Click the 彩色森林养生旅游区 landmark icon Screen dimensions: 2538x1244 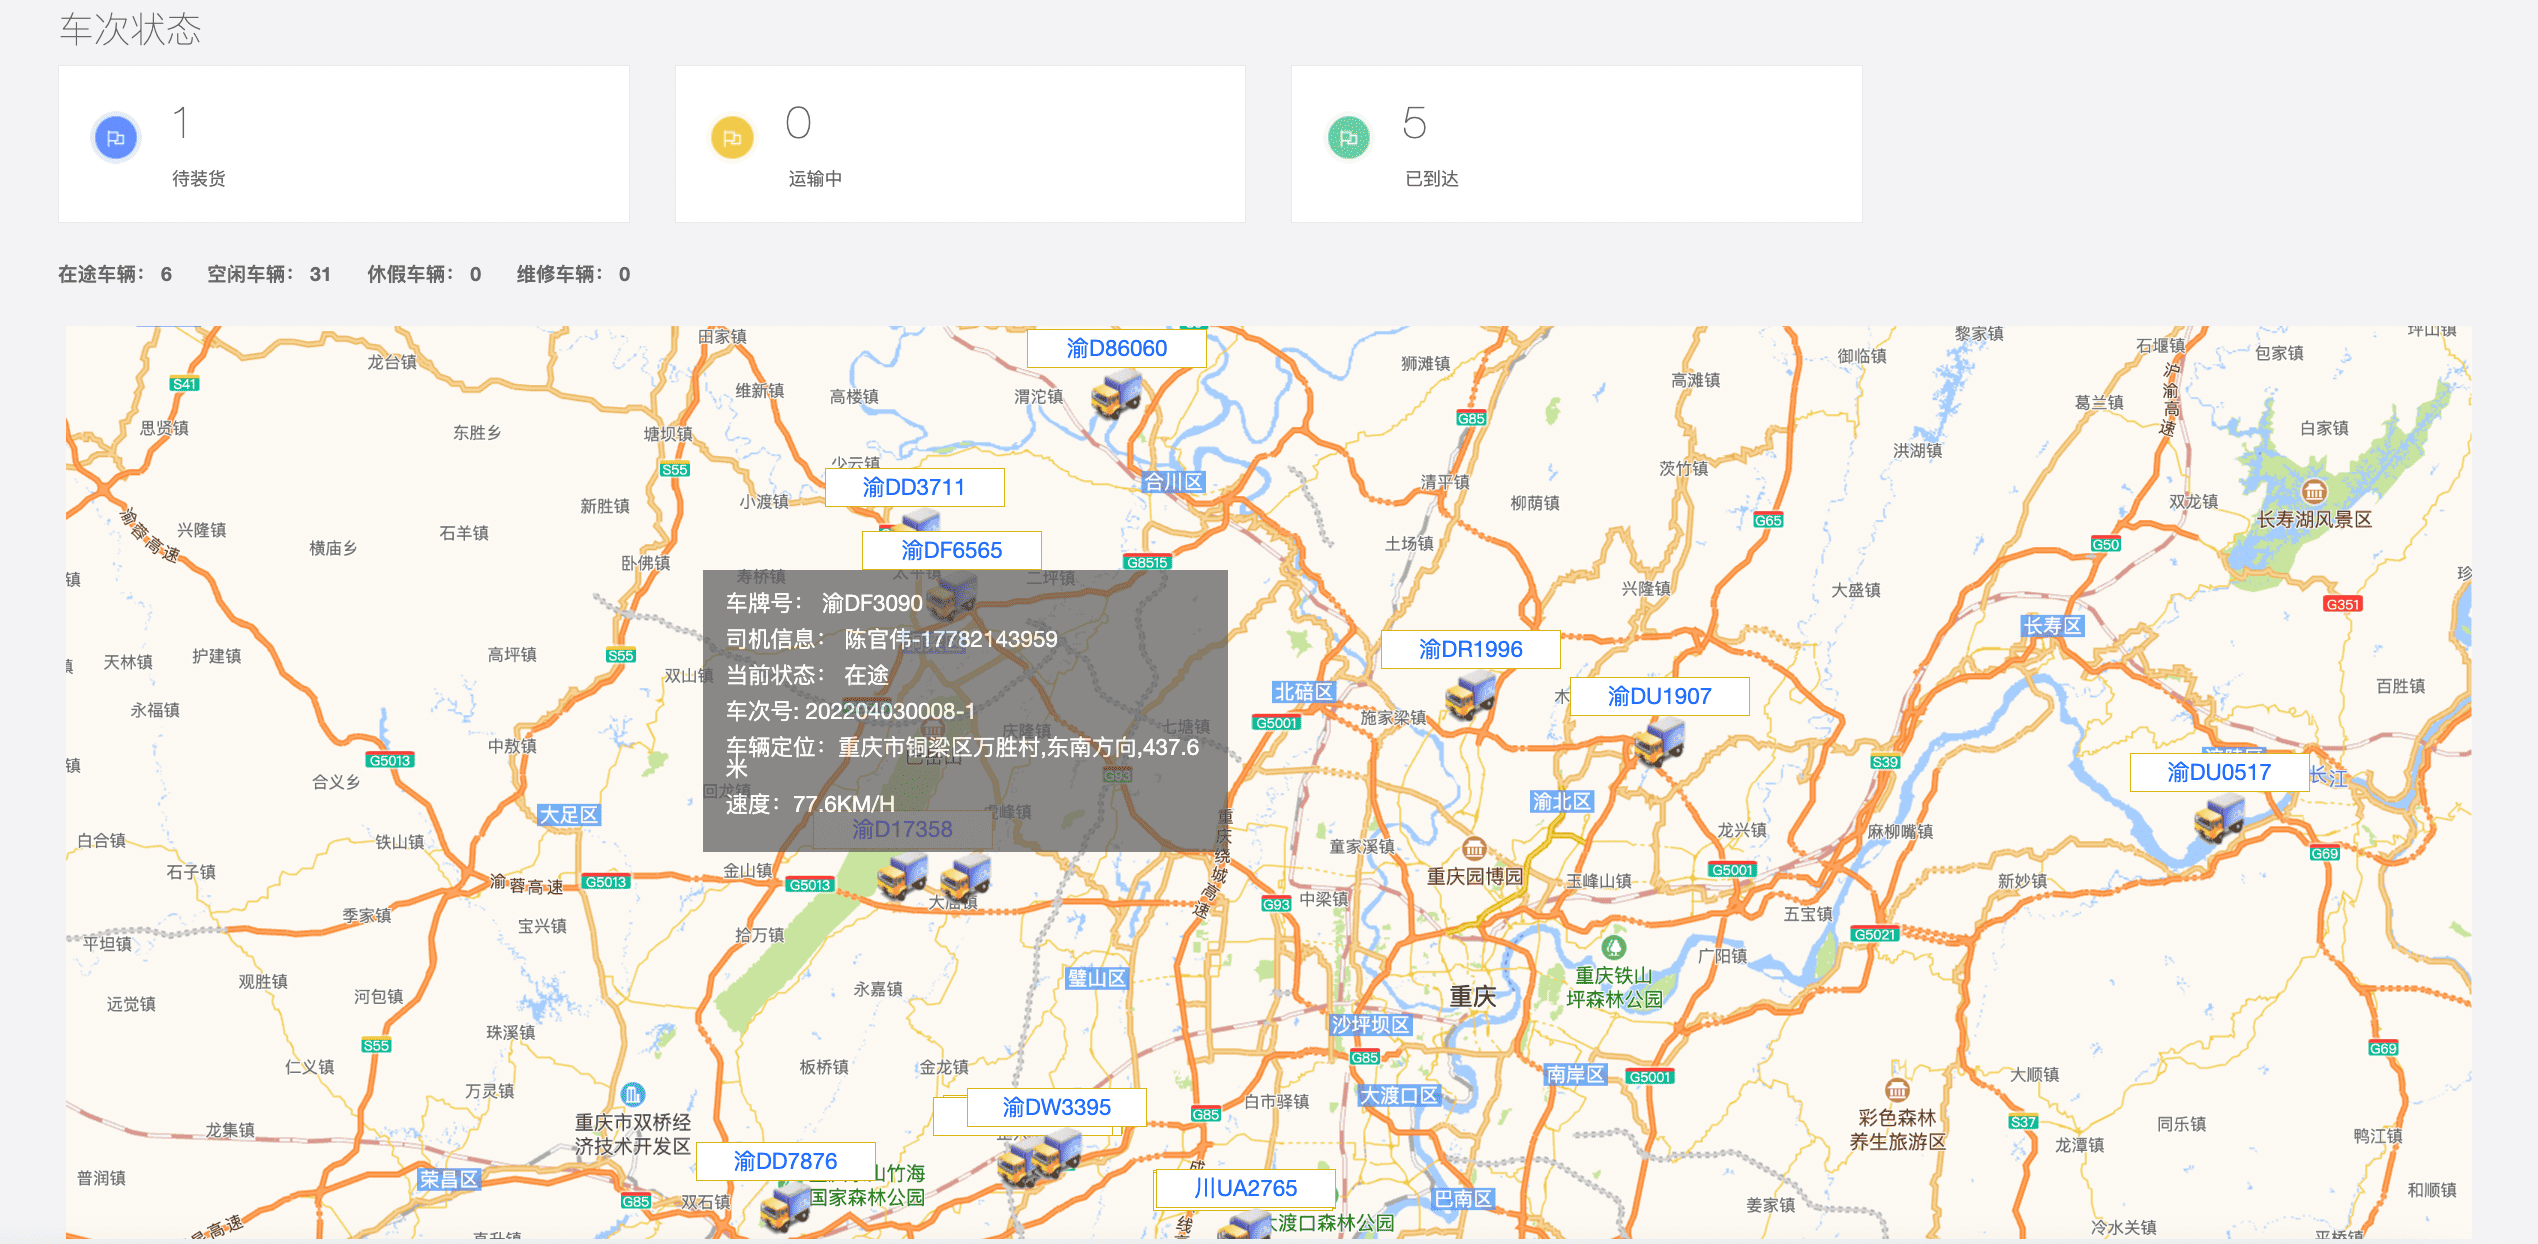pos(1897,1090)
